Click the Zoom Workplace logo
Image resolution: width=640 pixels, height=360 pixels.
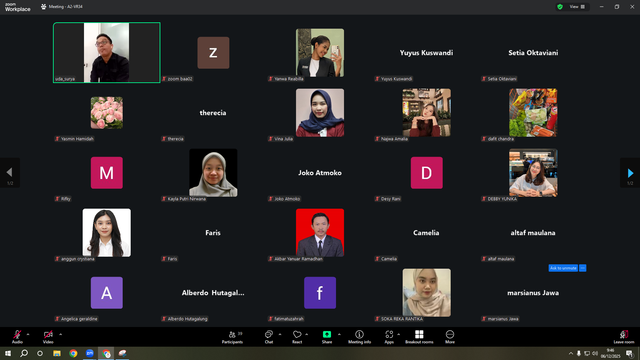pos(18,7)
